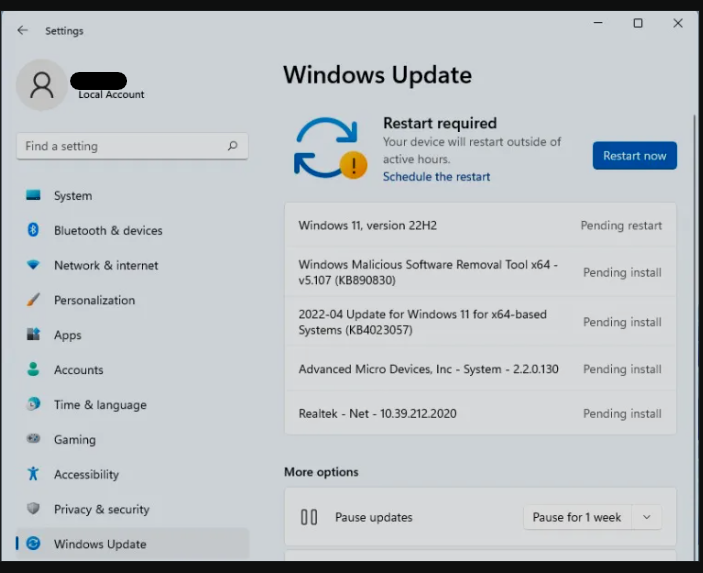Click the Personalization paintbrush icon
The width and height of the screenshot is (703, 573).
[33, 300]
